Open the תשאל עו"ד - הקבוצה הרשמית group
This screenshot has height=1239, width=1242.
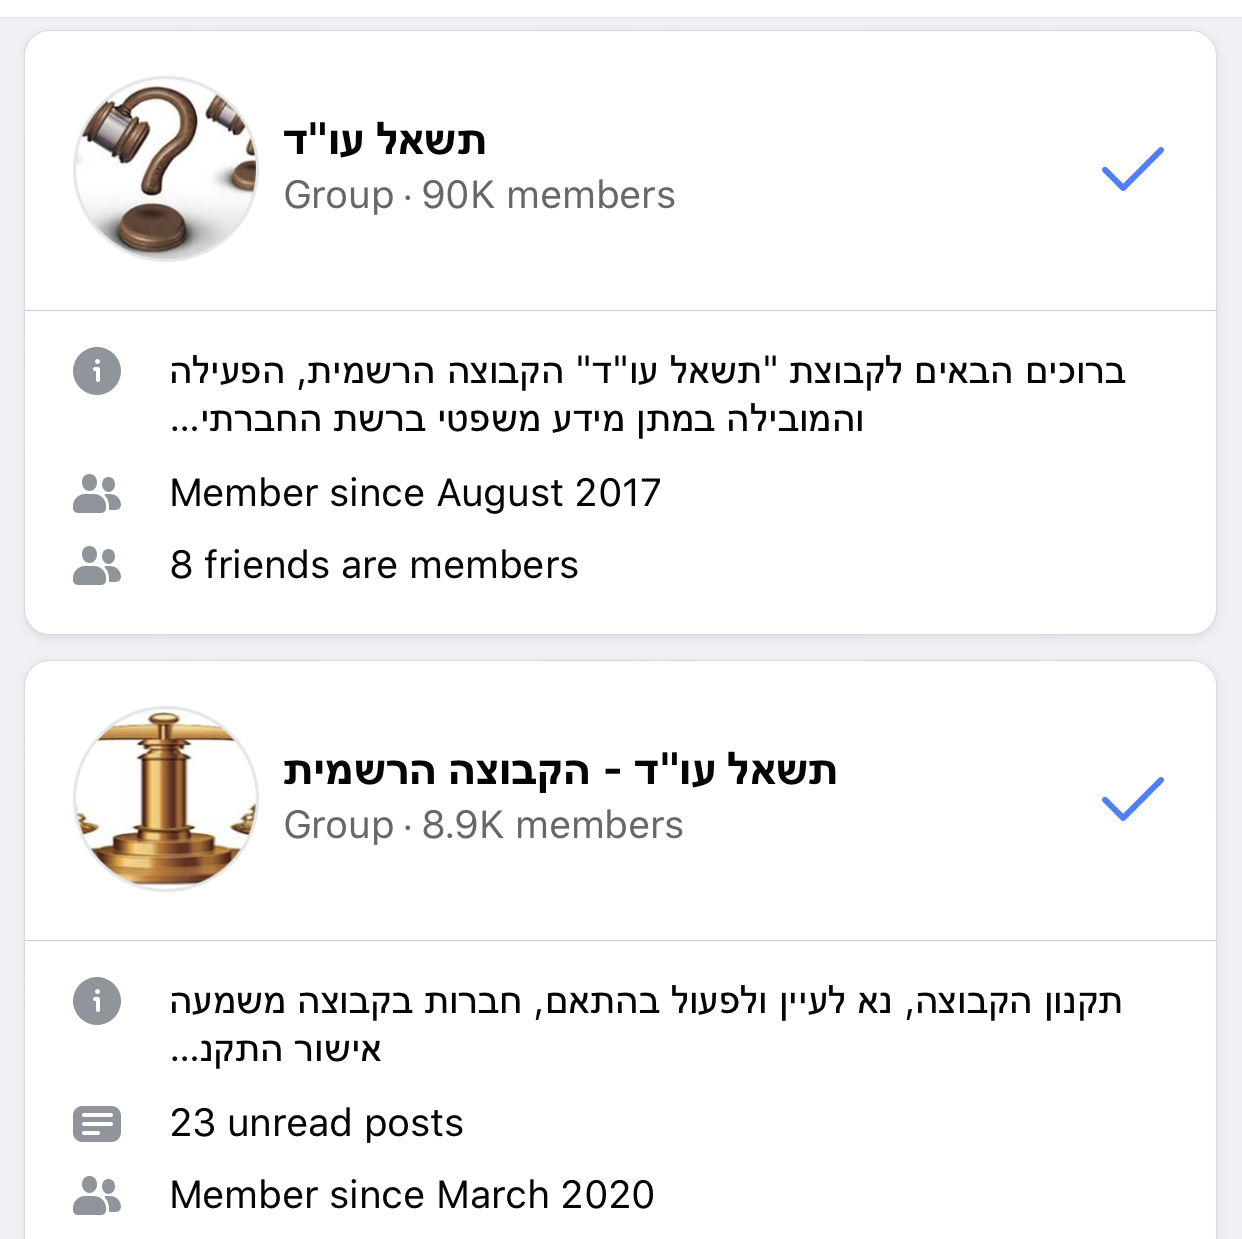click(x=560, y=771)
